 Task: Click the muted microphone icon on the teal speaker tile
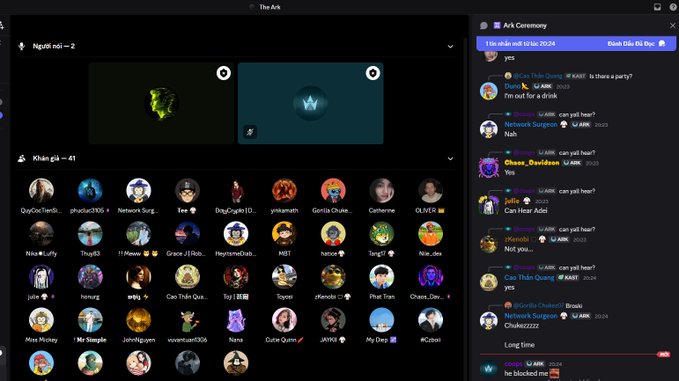(x=250, y=132)
